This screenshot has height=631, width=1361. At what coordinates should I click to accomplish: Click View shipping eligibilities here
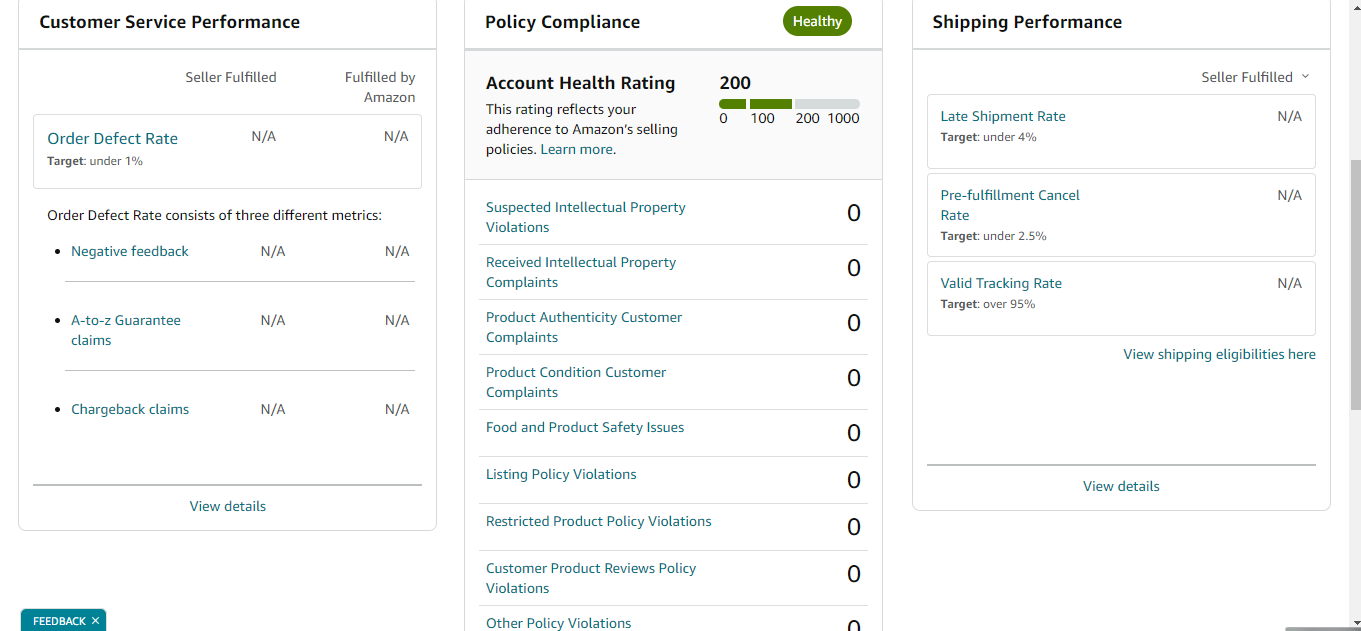pyautogui.click(x=1219, y=354)
